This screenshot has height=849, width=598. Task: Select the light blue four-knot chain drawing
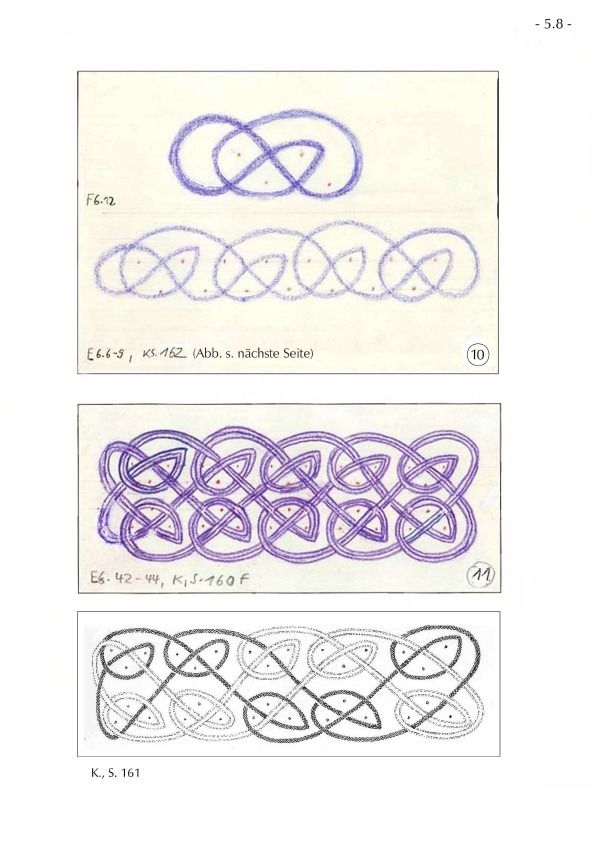click(x=287, y=263)
